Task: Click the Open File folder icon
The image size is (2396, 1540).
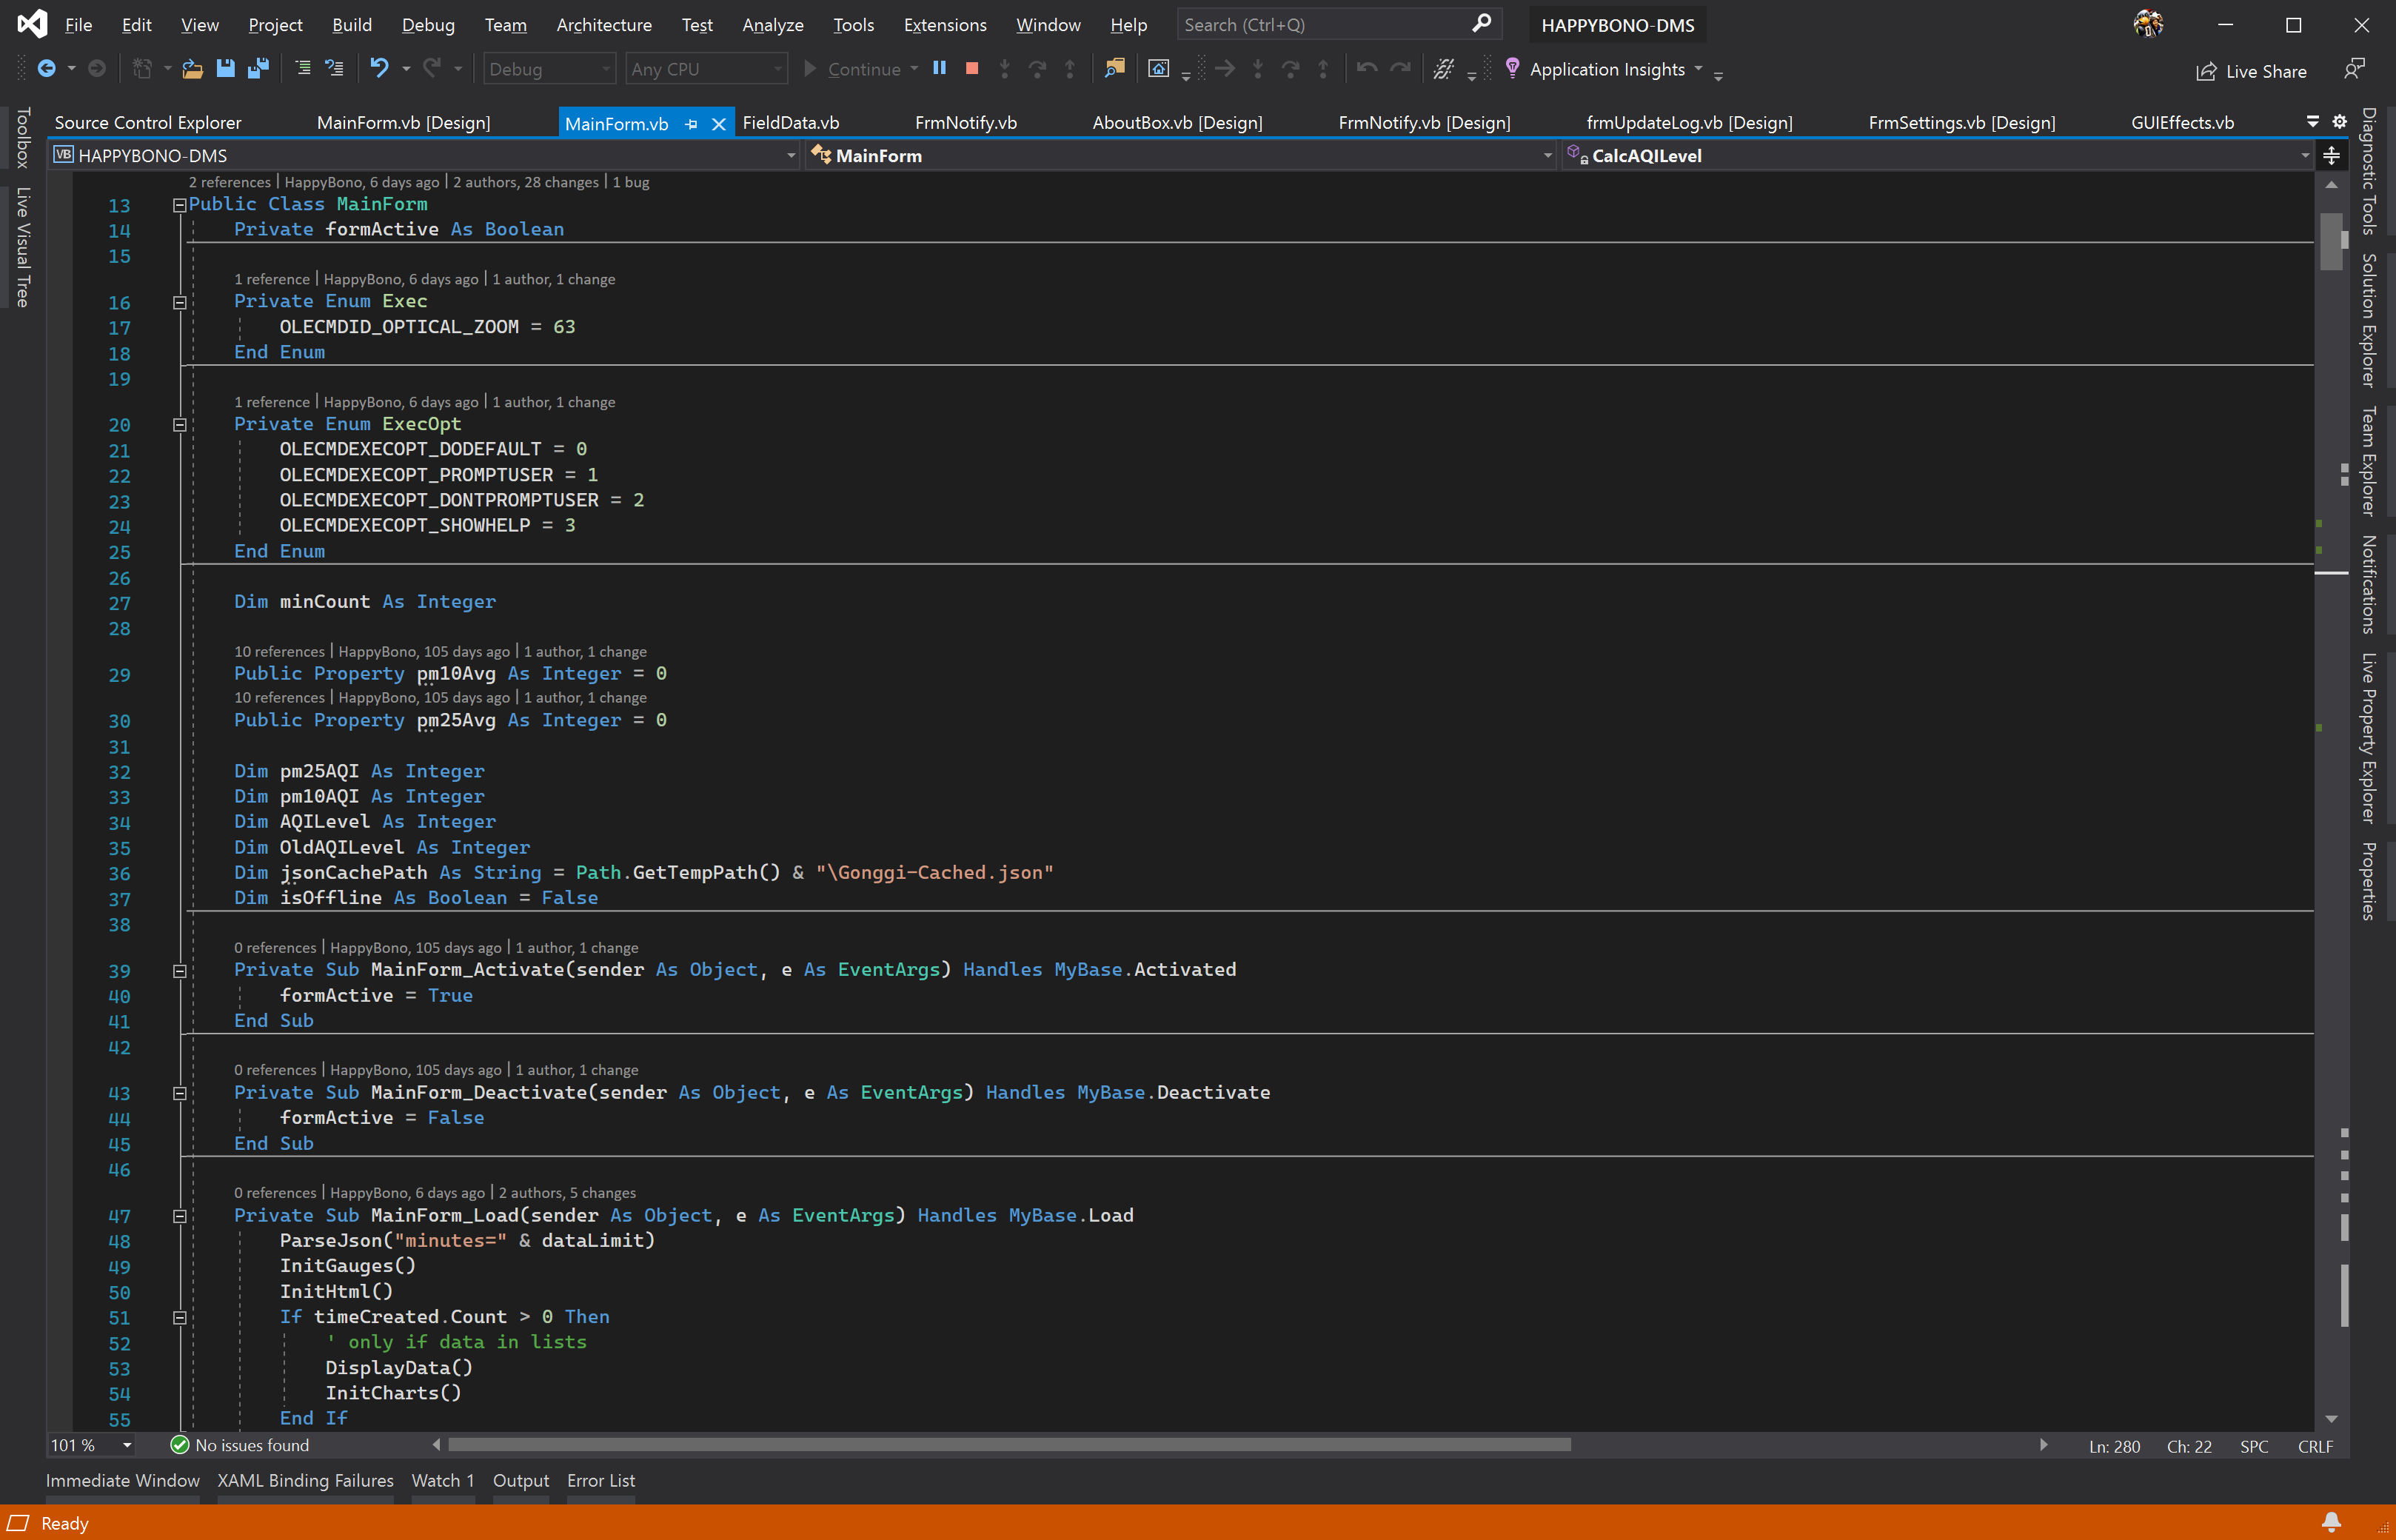Action: coord(192,69)
